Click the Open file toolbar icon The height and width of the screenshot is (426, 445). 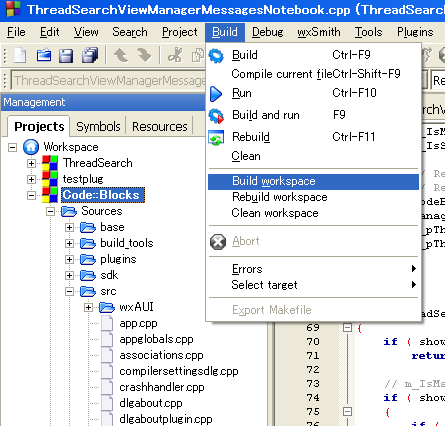(x=44, y=55)
